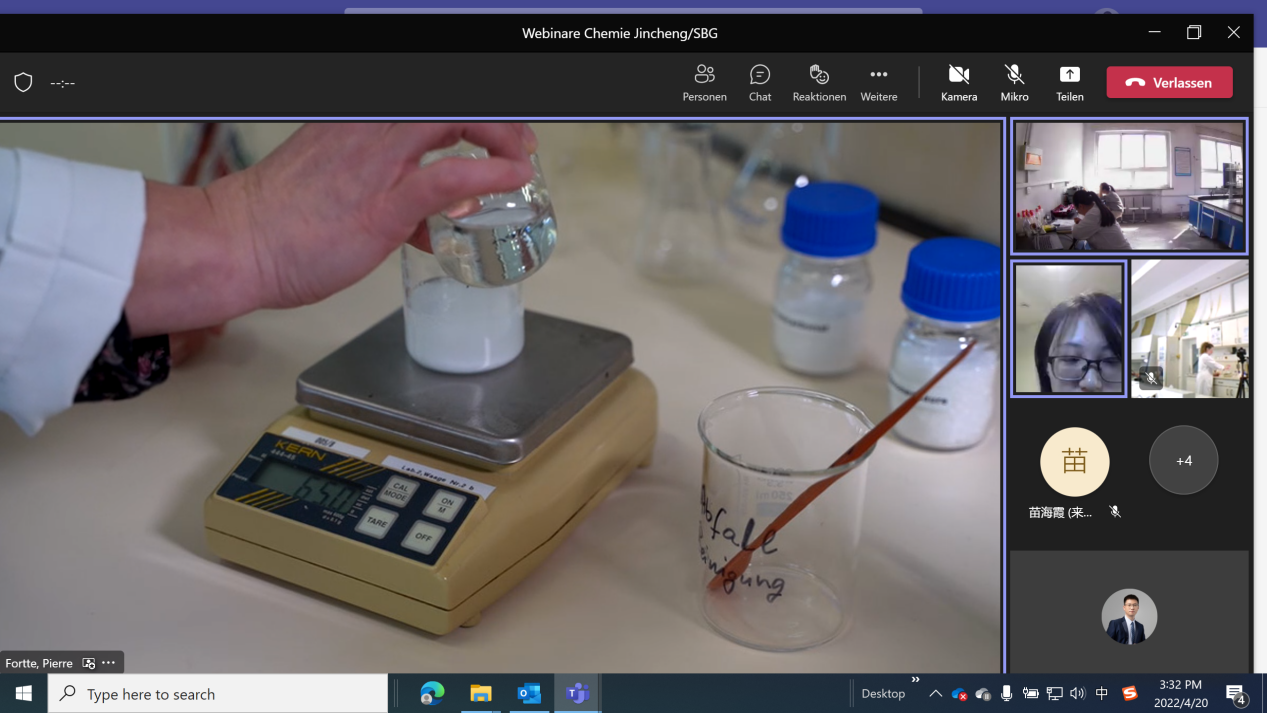The width and height of the screenshot is (1267, 713).
Task: Show the +4 additional participants
Action: [1183, 460]
